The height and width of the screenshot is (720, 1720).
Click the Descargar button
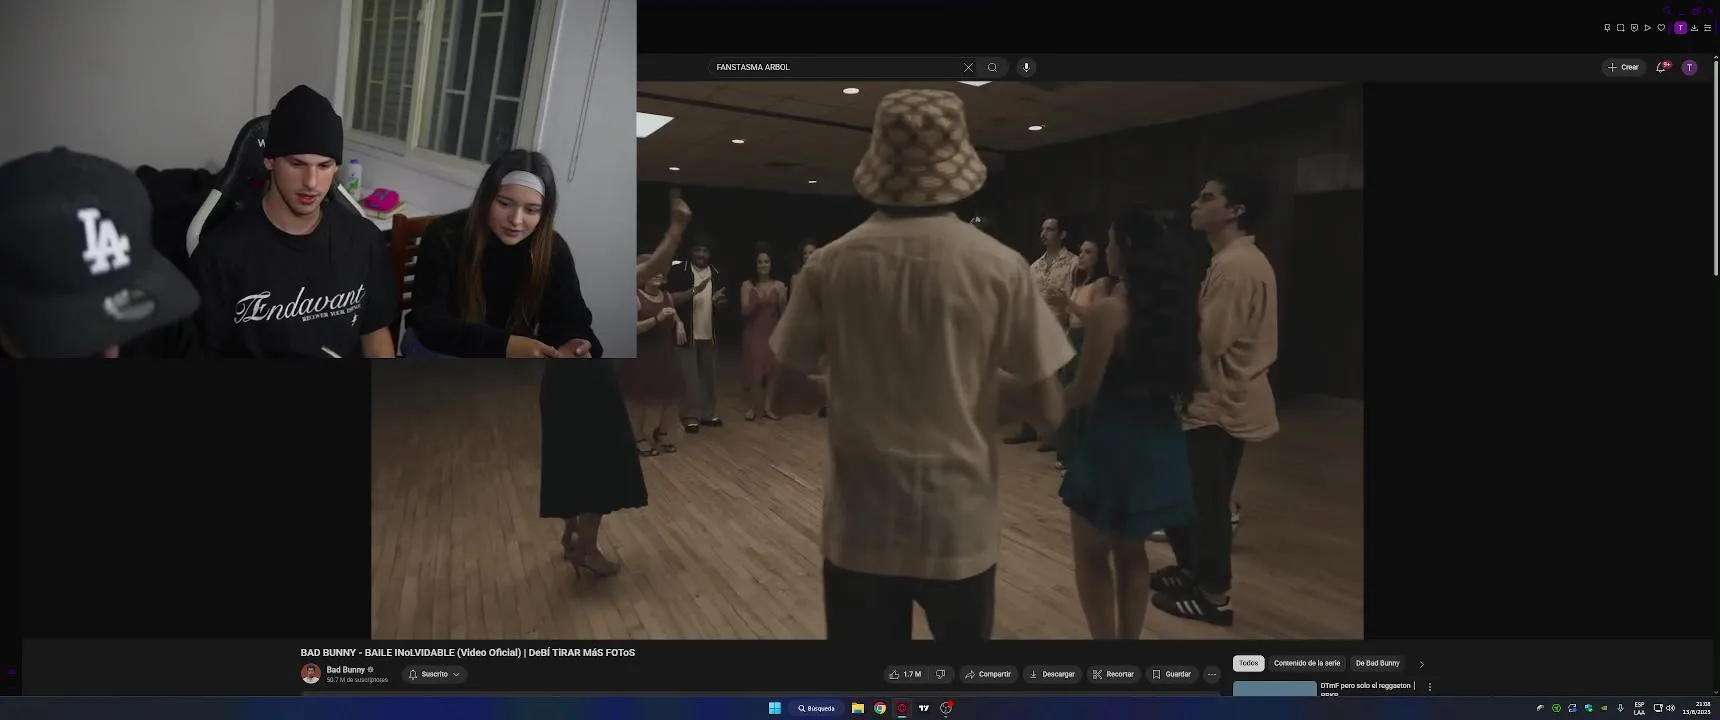[1052, 674]
